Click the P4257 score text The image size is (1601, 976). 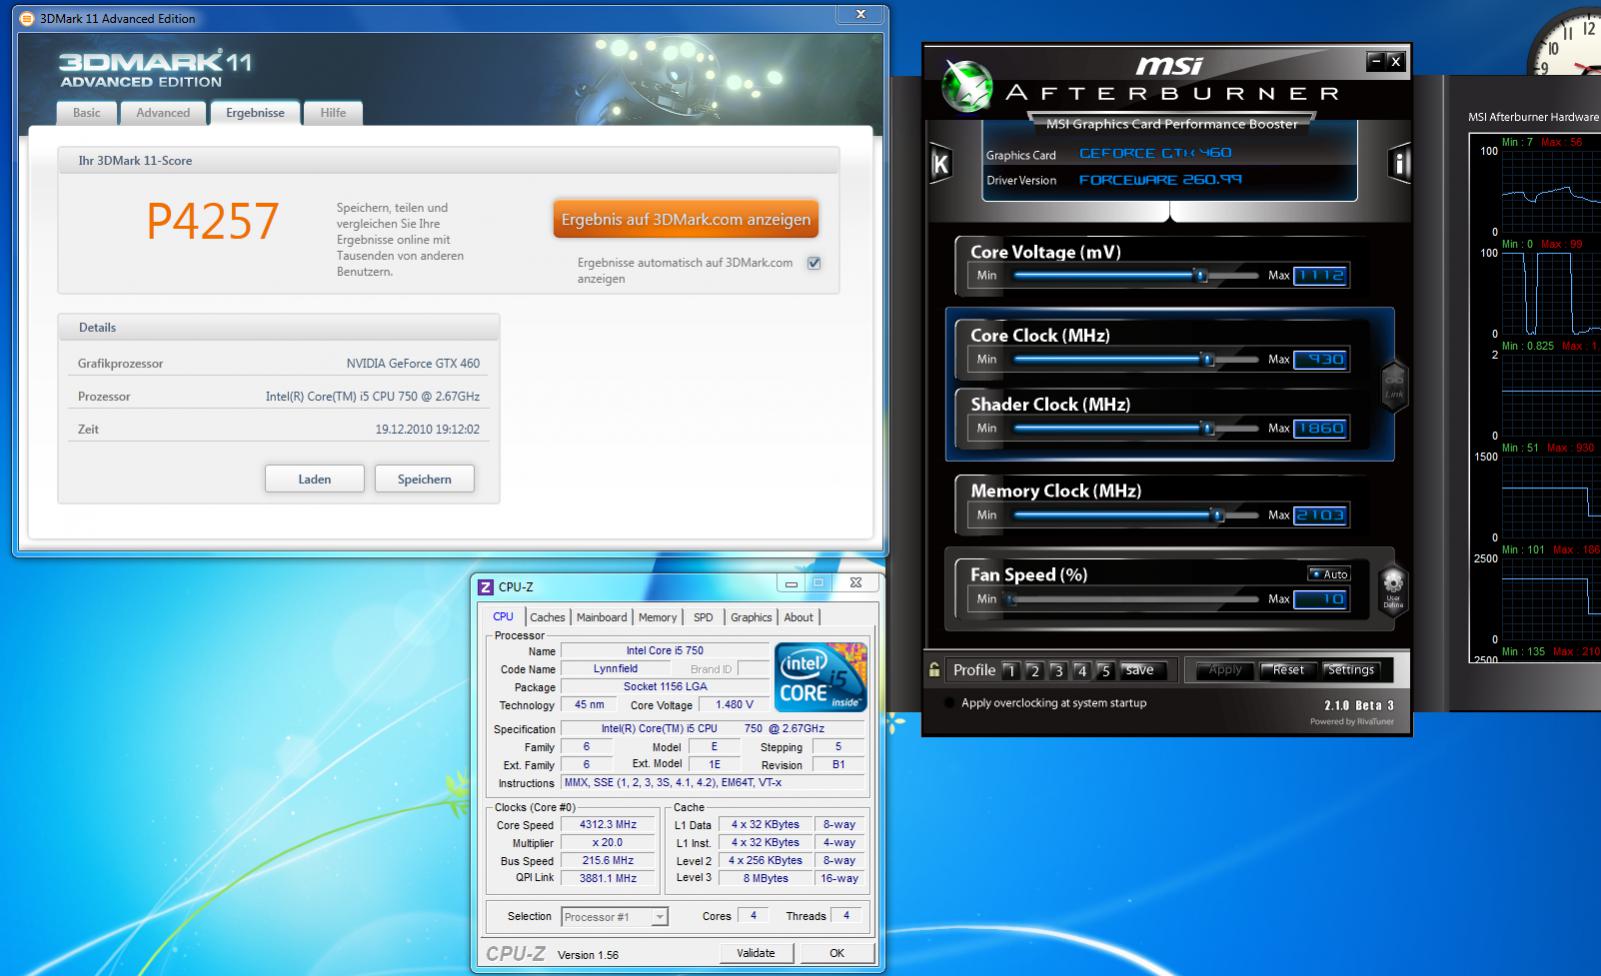click(212, 221)
